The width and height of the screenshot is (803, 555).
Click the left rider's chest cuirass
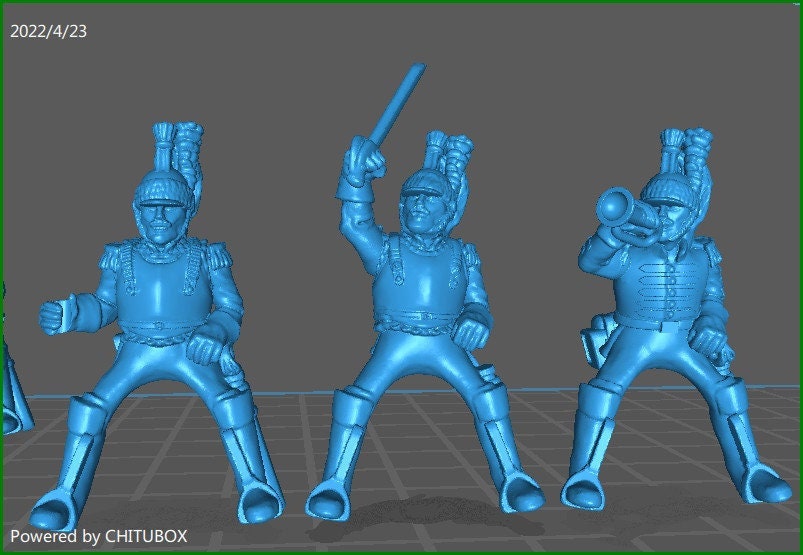(x=158, y=285)
